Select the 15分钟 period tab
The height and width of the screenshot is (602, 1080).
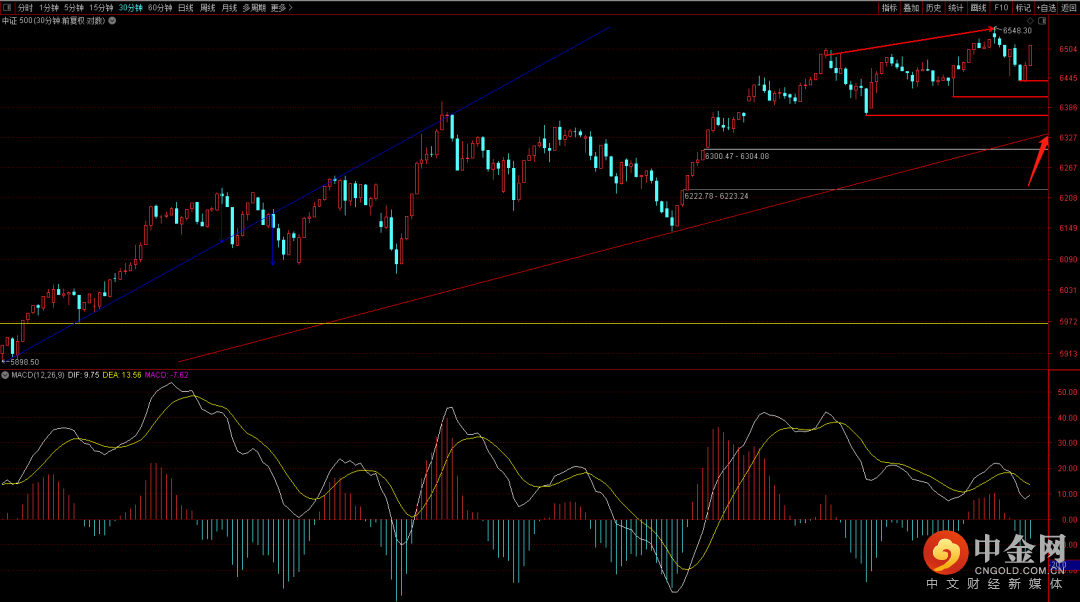[x=101, y=8]
